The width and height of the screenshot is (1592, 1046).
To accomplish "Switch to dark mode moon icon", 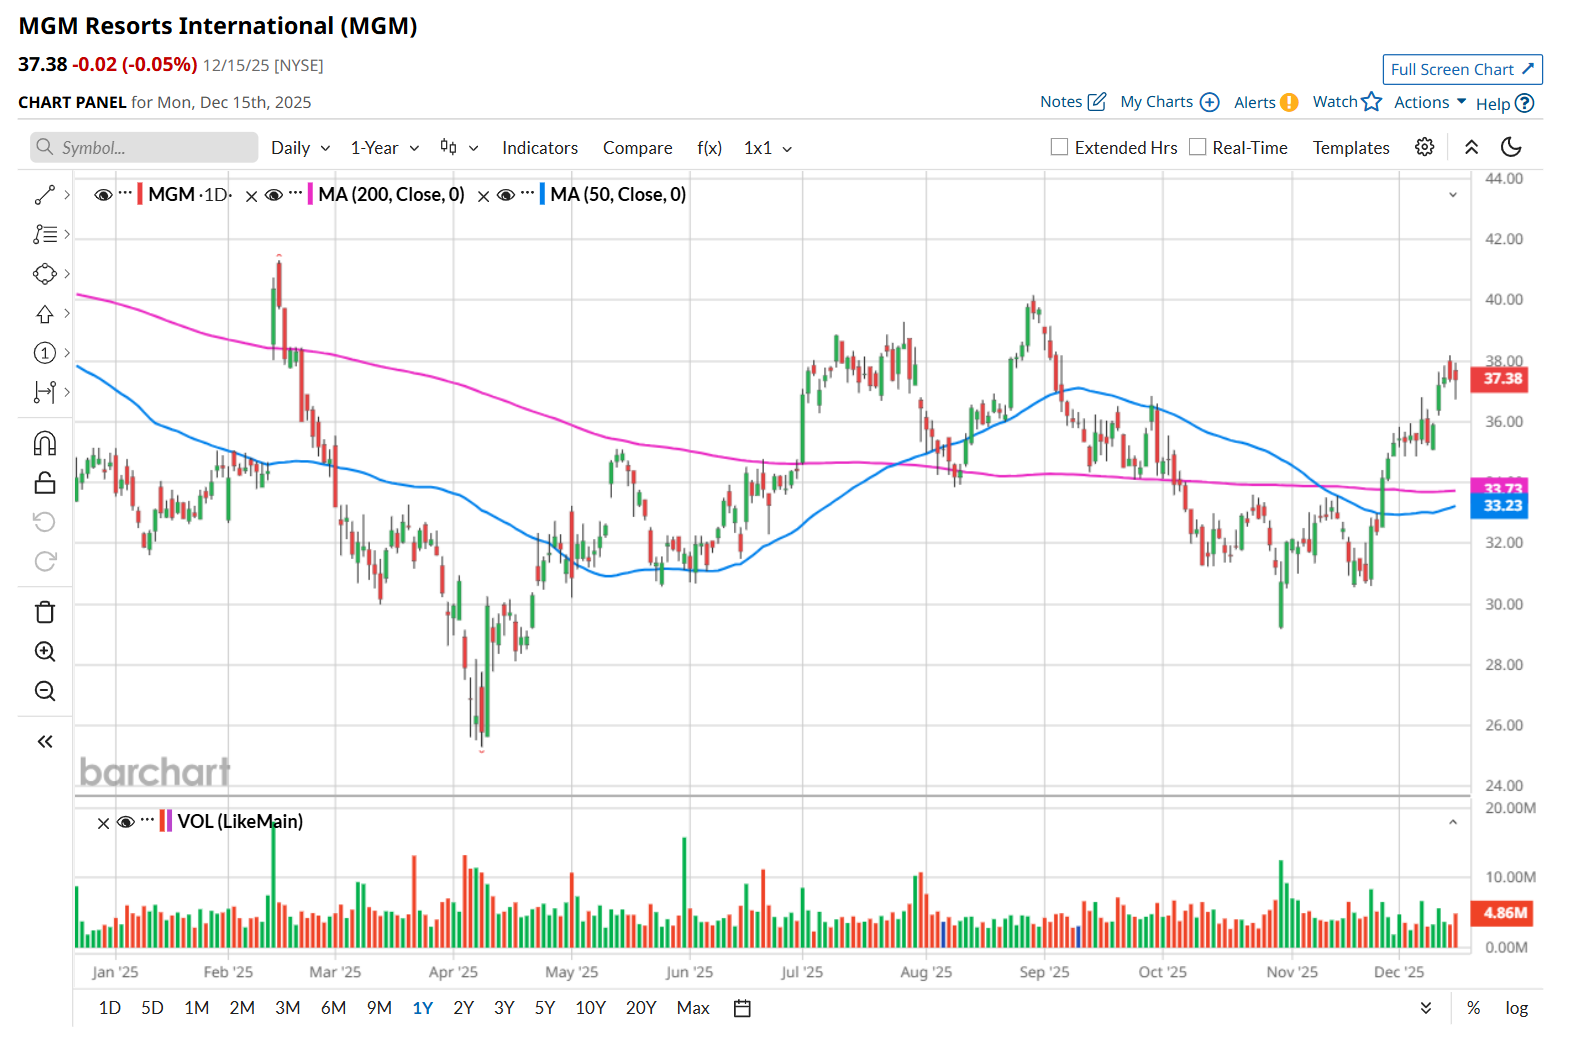I will pyautogui.click(x=1511, y=147).
